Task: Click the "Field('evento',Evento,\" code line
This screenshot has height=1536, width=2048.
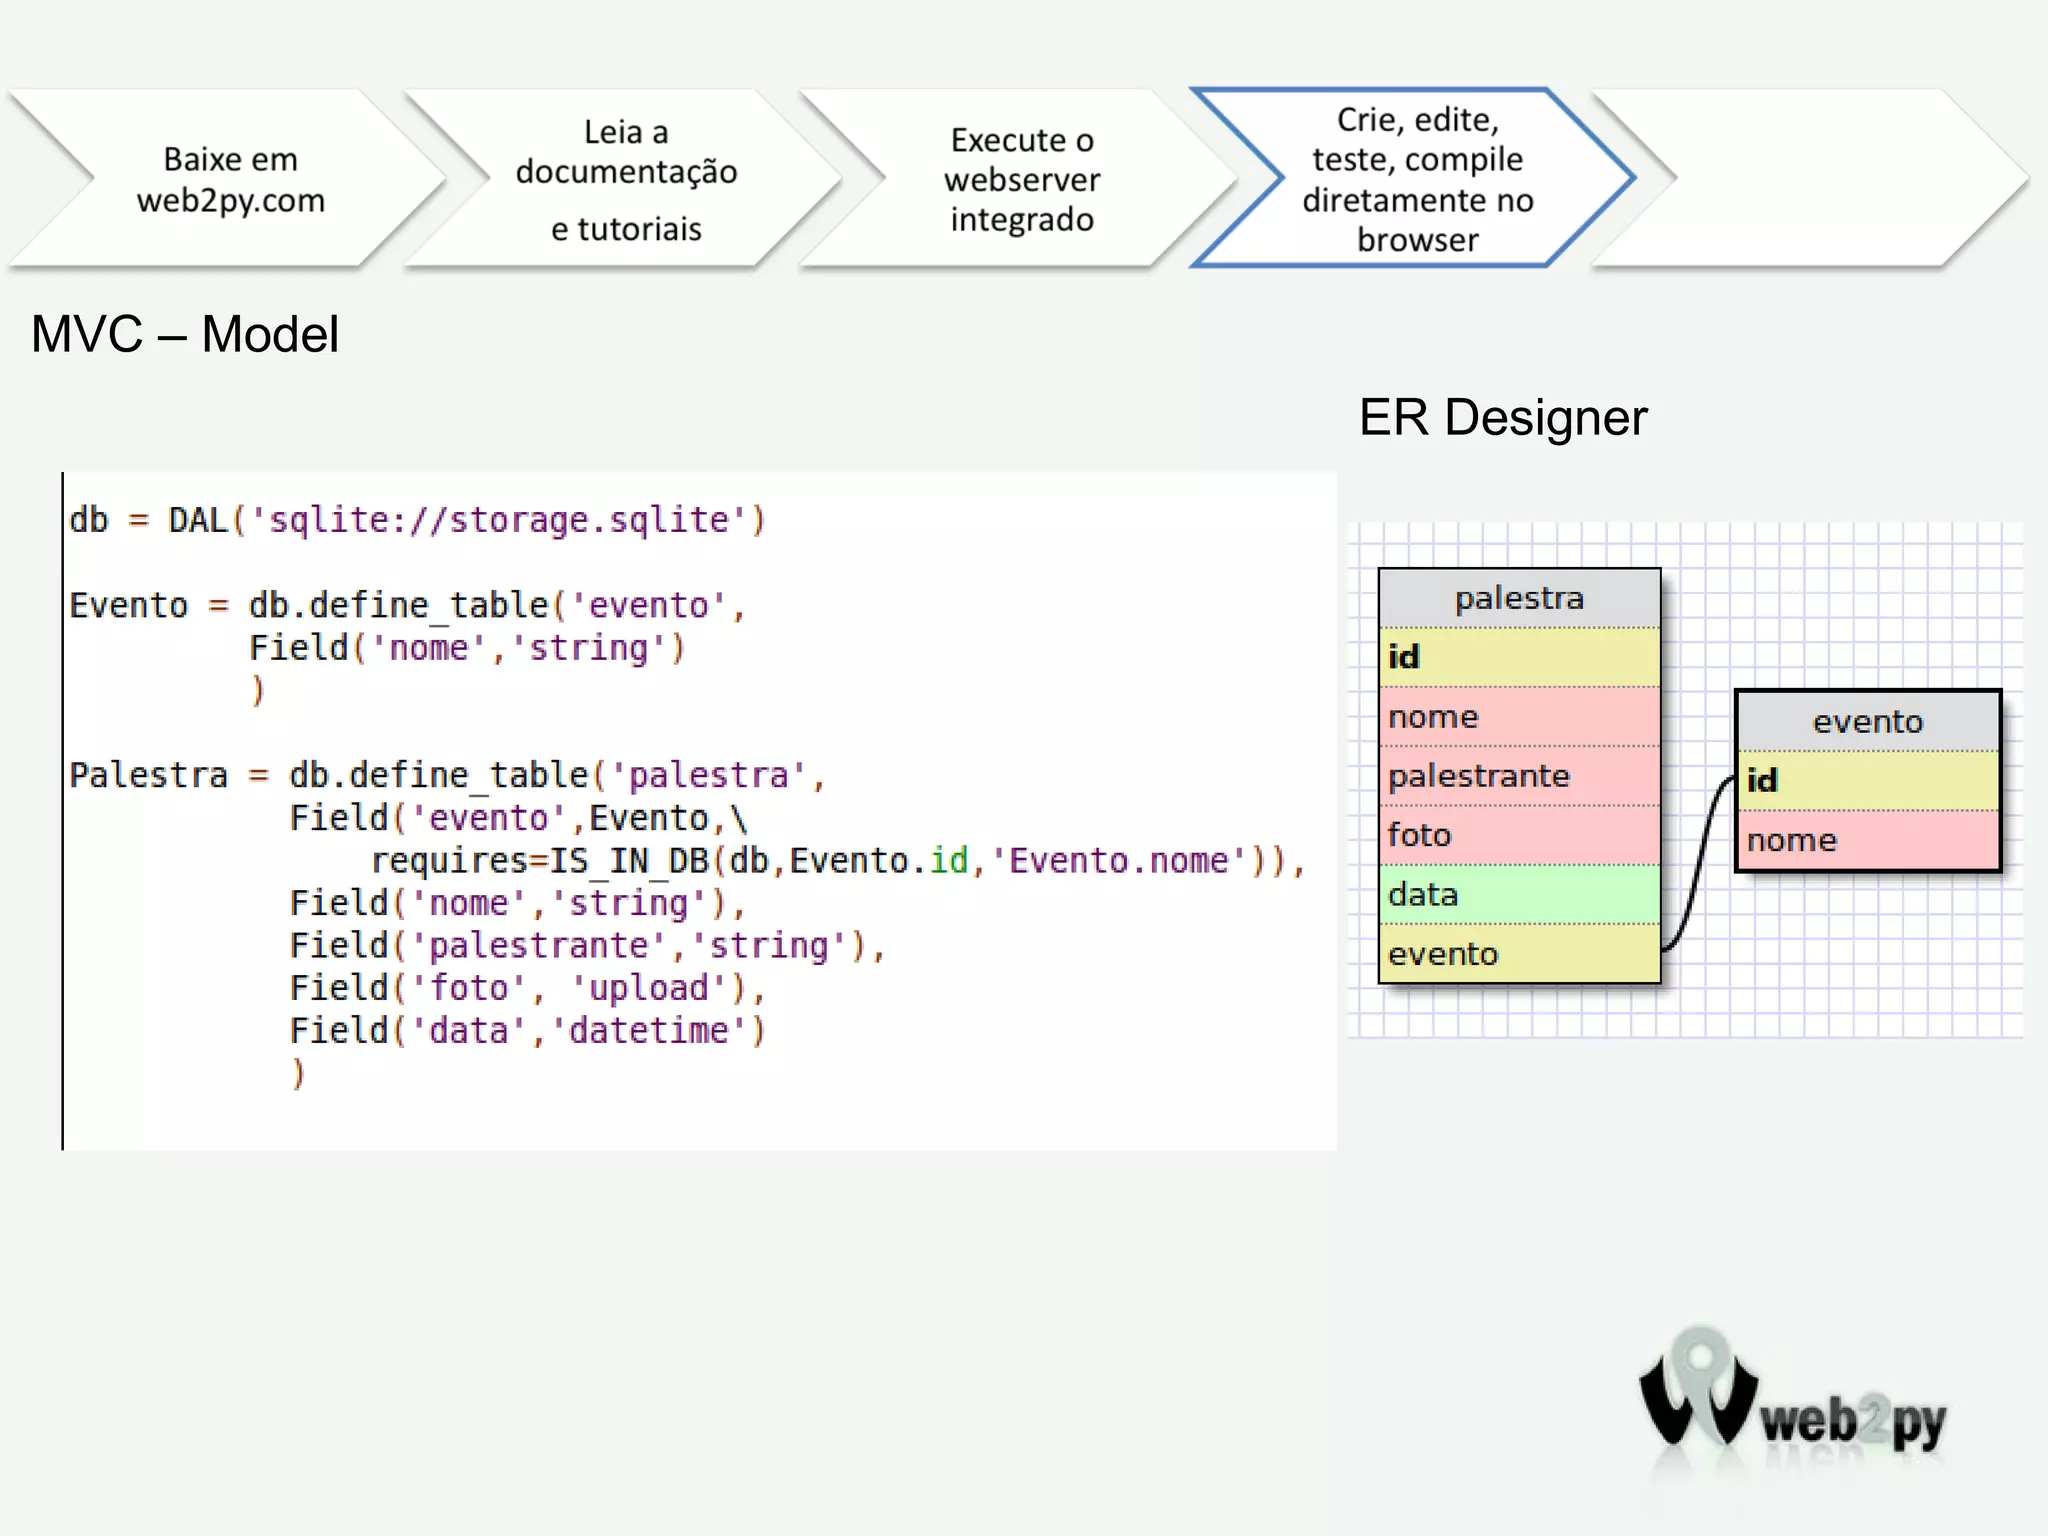Action: 518,818
